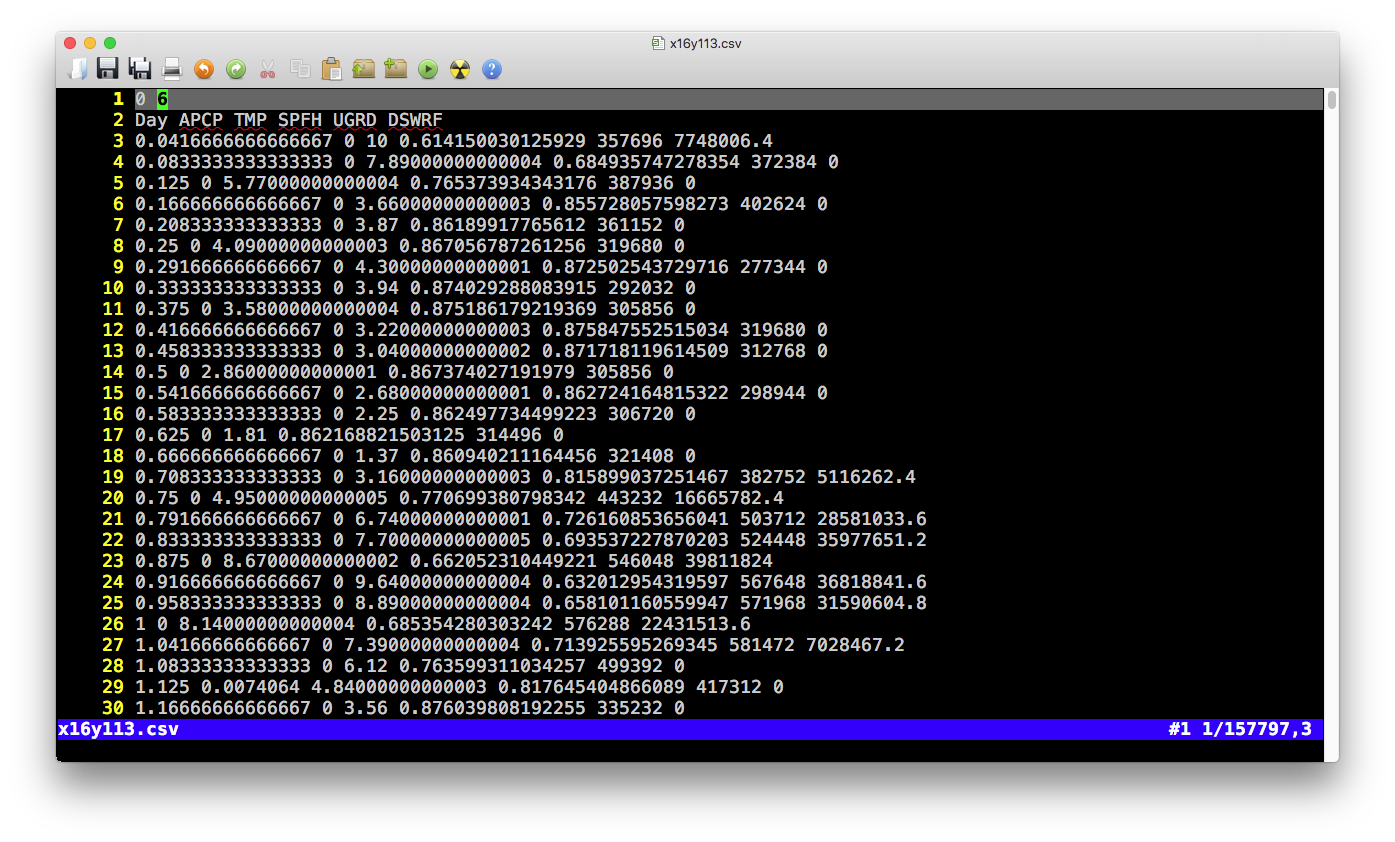1395x842 pixels.
Task: Click the file icon beside the window title
Action: (x=658, y=43)
